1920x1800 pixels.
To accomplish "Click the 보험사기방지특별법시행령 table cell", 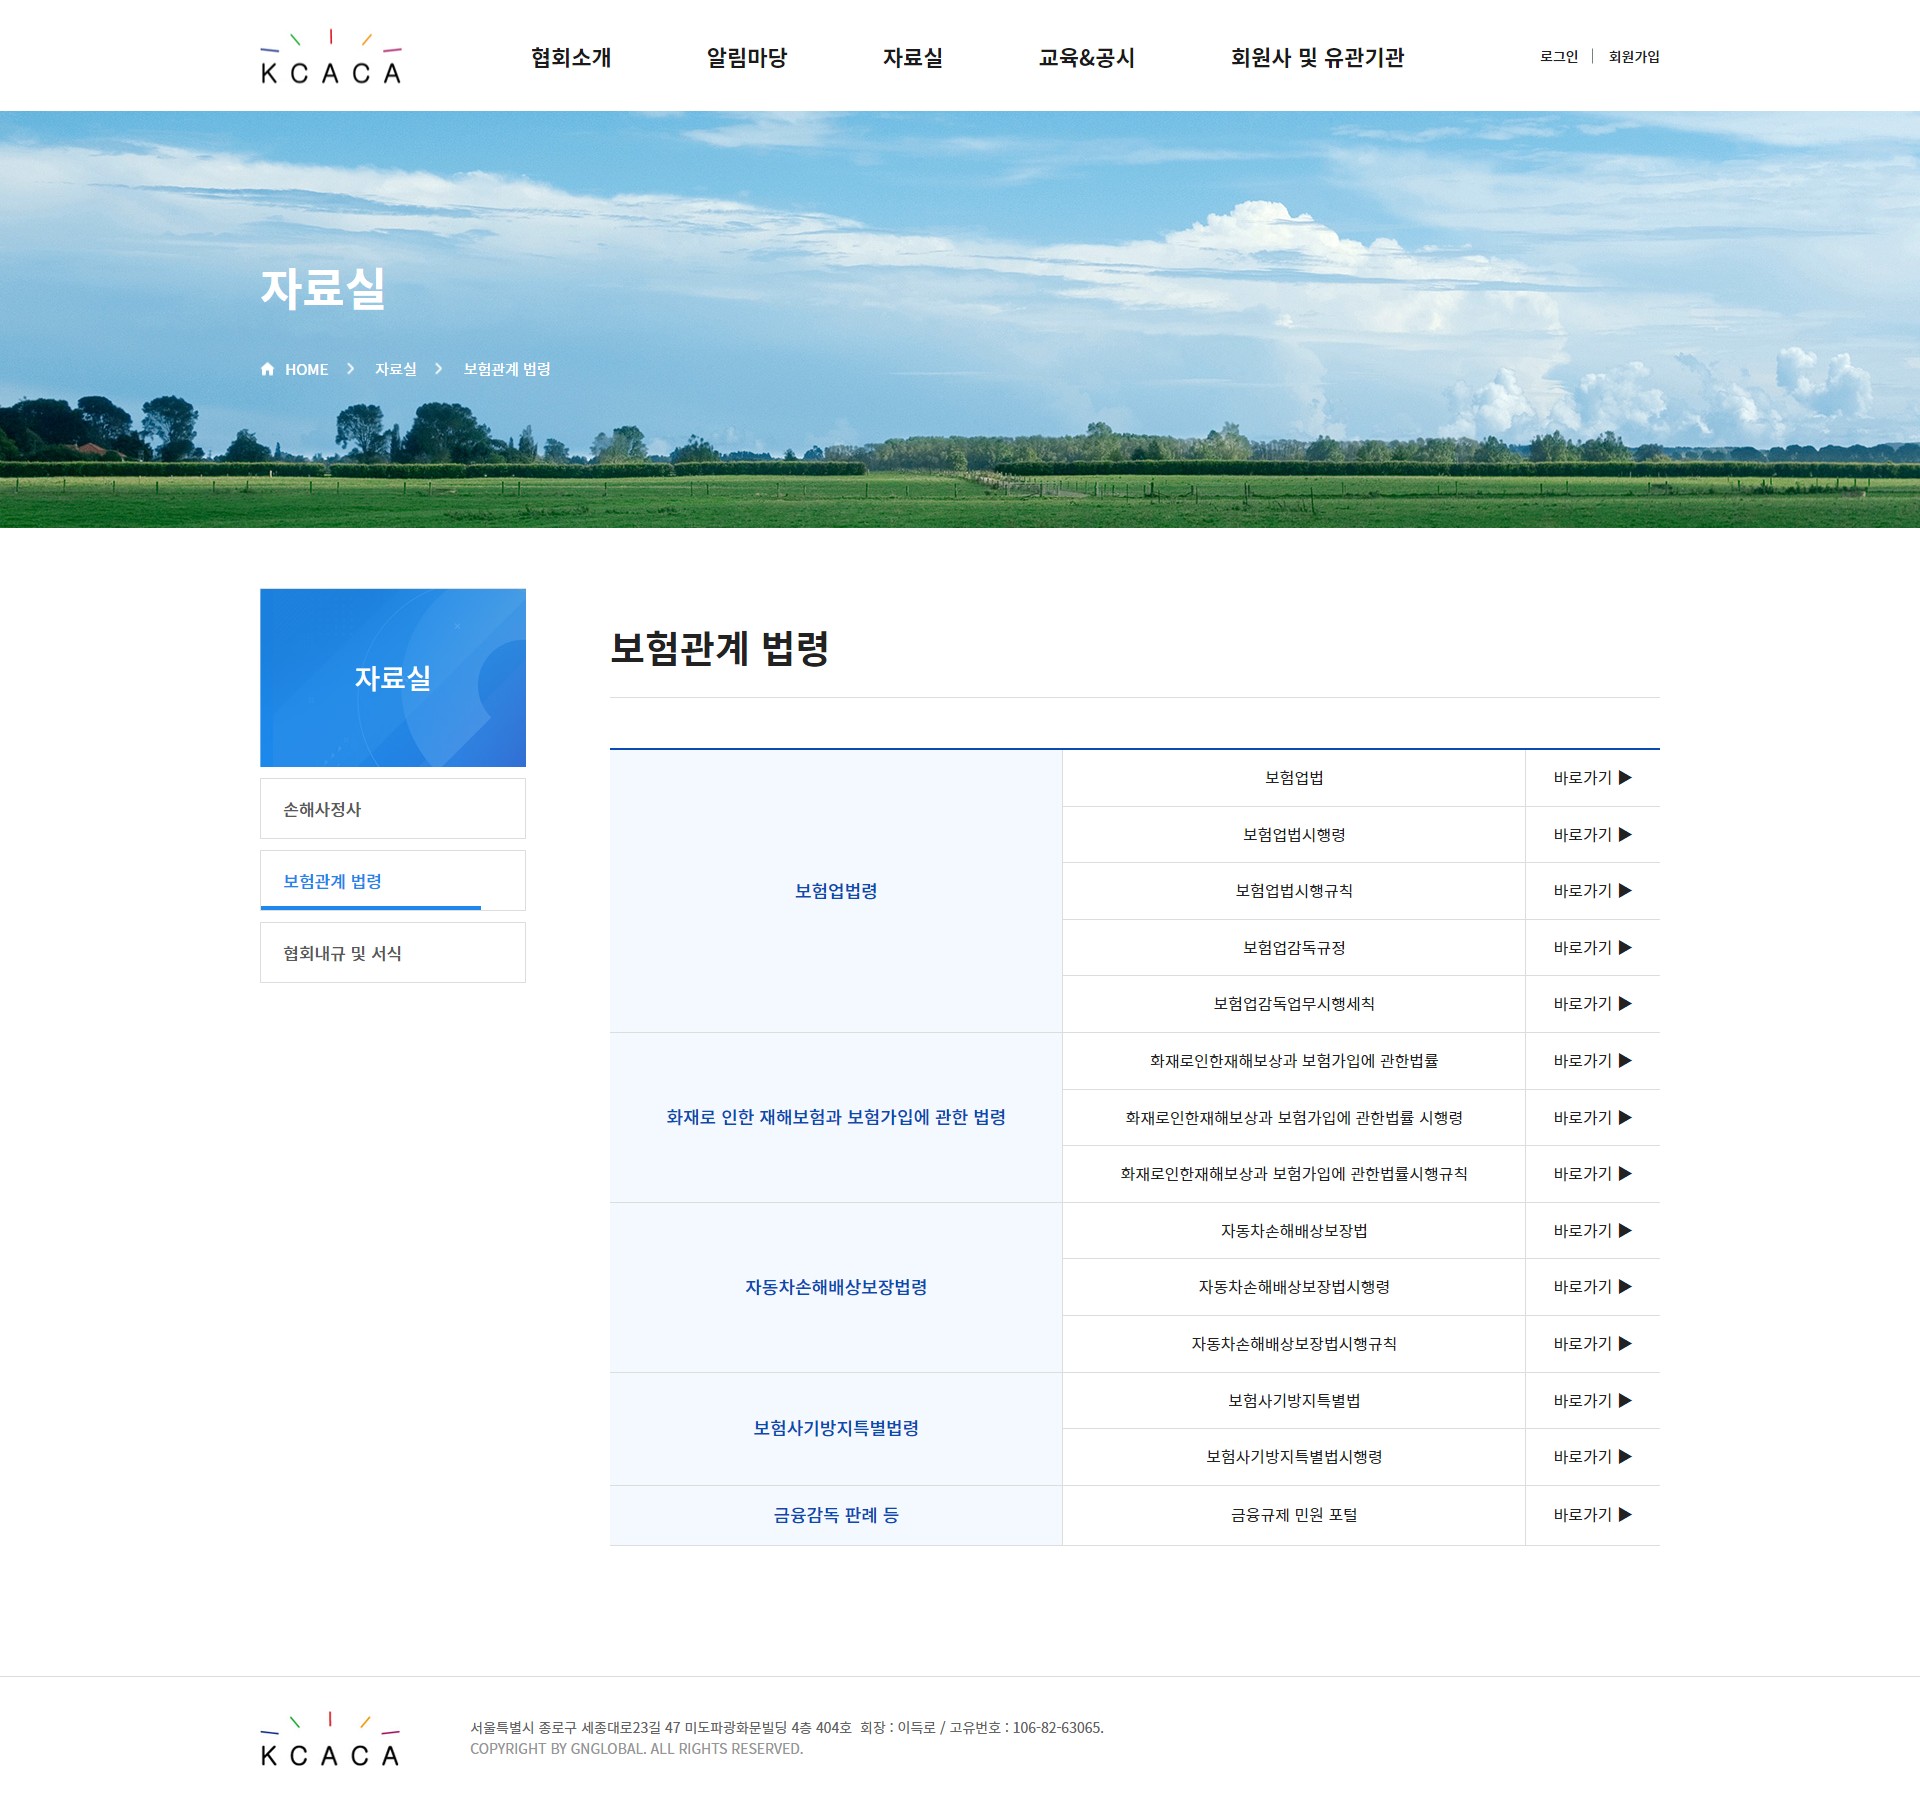I will pyautogui.click(x=1294, y=1457).
